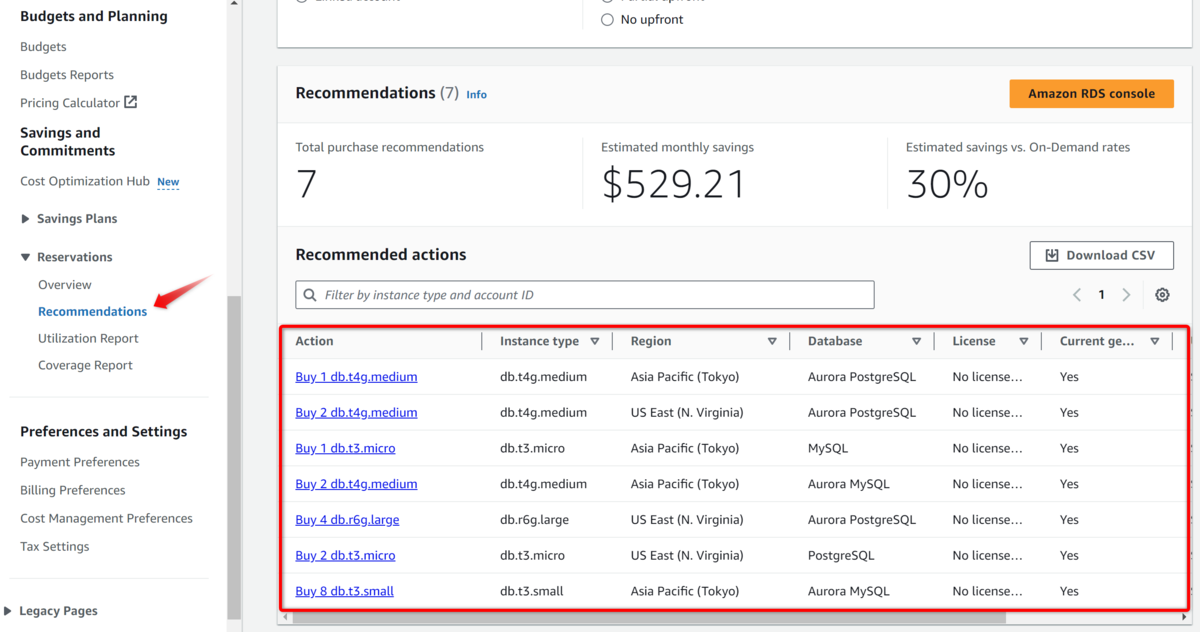
Task: Select the No upfront radio option
Action: point(607,19)
